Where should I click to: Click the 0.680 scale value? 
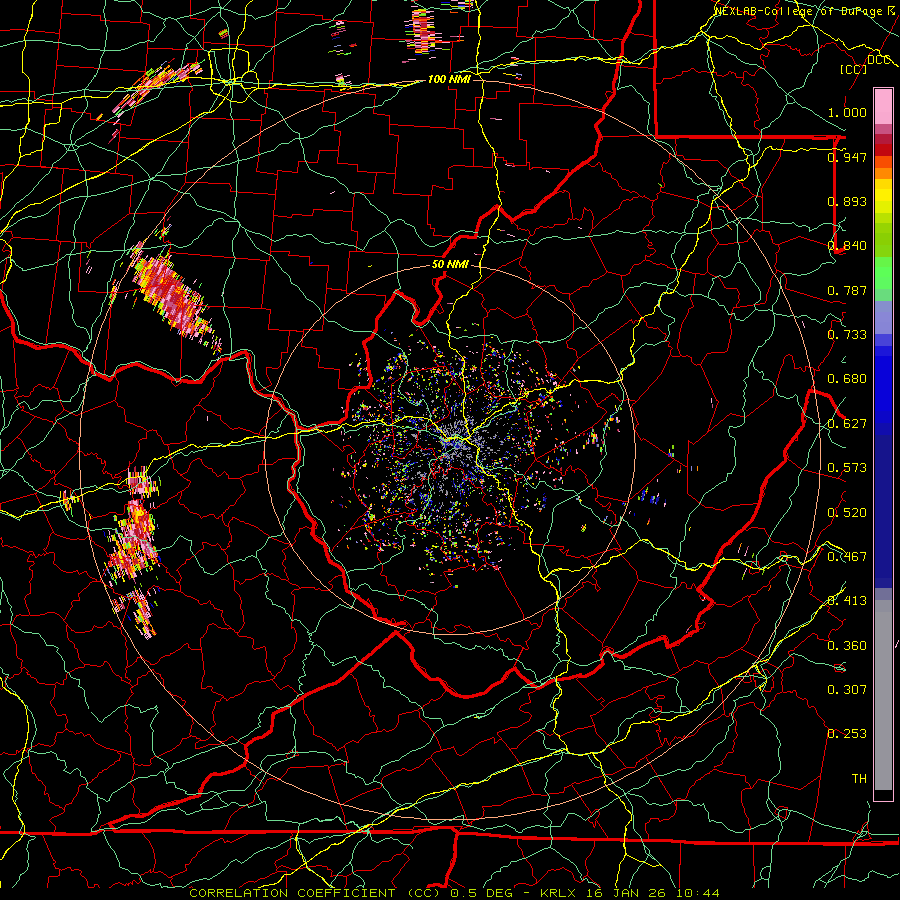[847, 379]
